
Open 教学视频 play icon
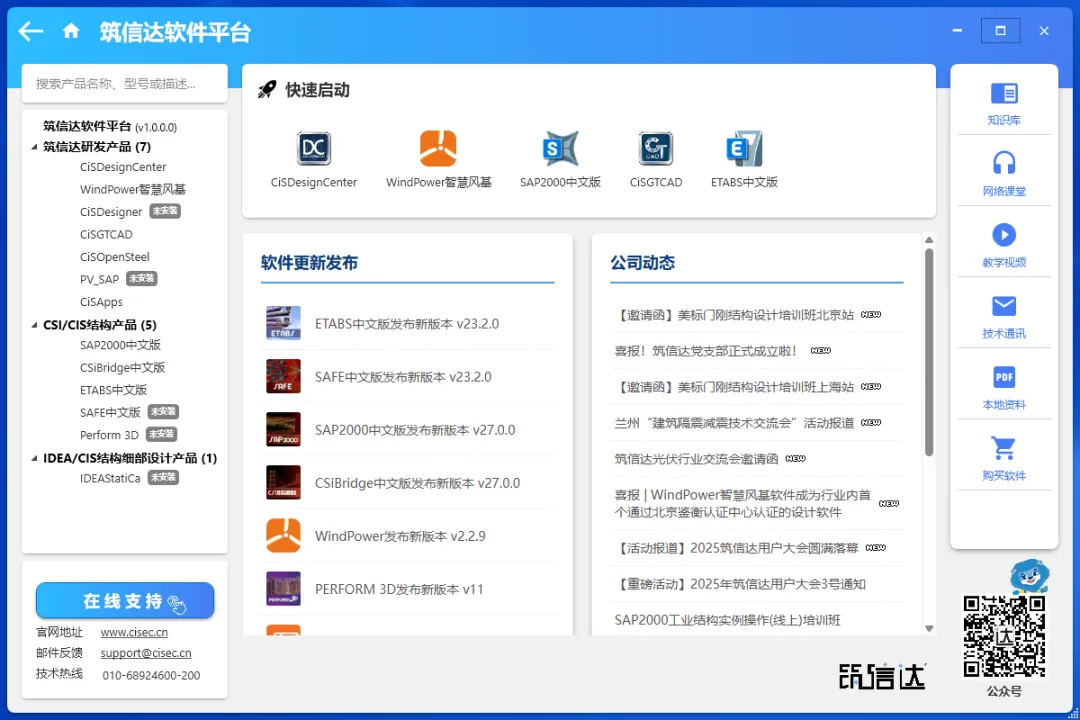coord(1004,235)
